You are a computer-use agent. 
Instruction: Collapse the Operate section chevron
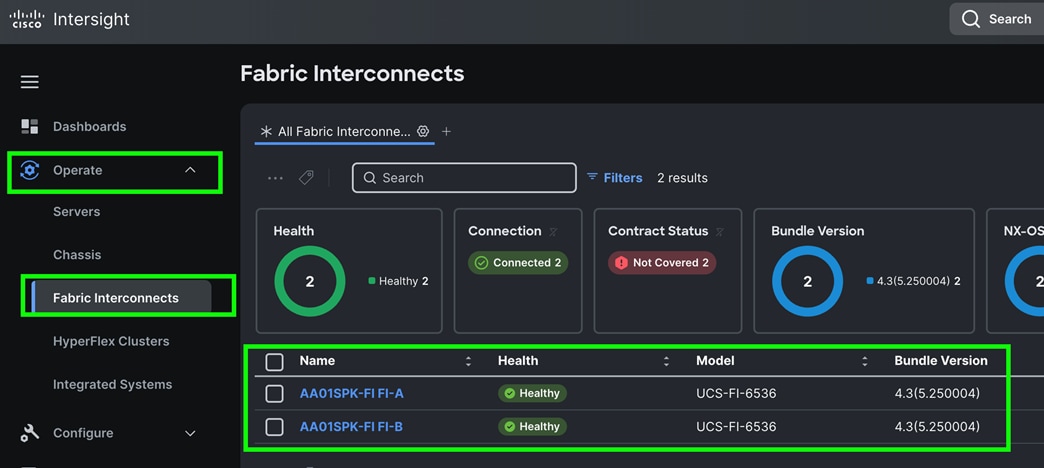[x=190, y=170]
